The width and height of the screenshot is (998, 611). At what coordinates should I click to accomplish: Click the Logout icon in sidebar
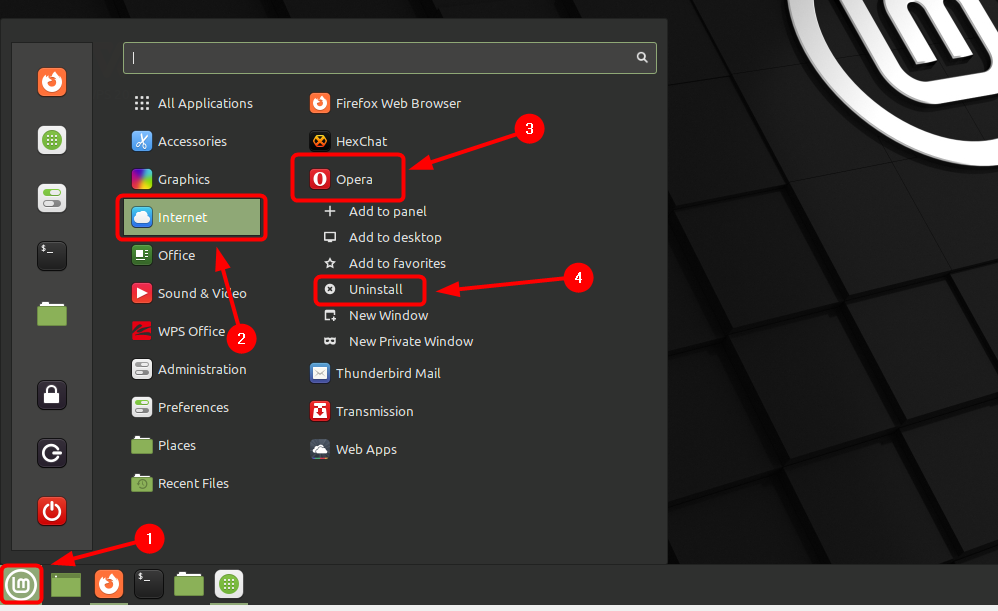(52, 453)
